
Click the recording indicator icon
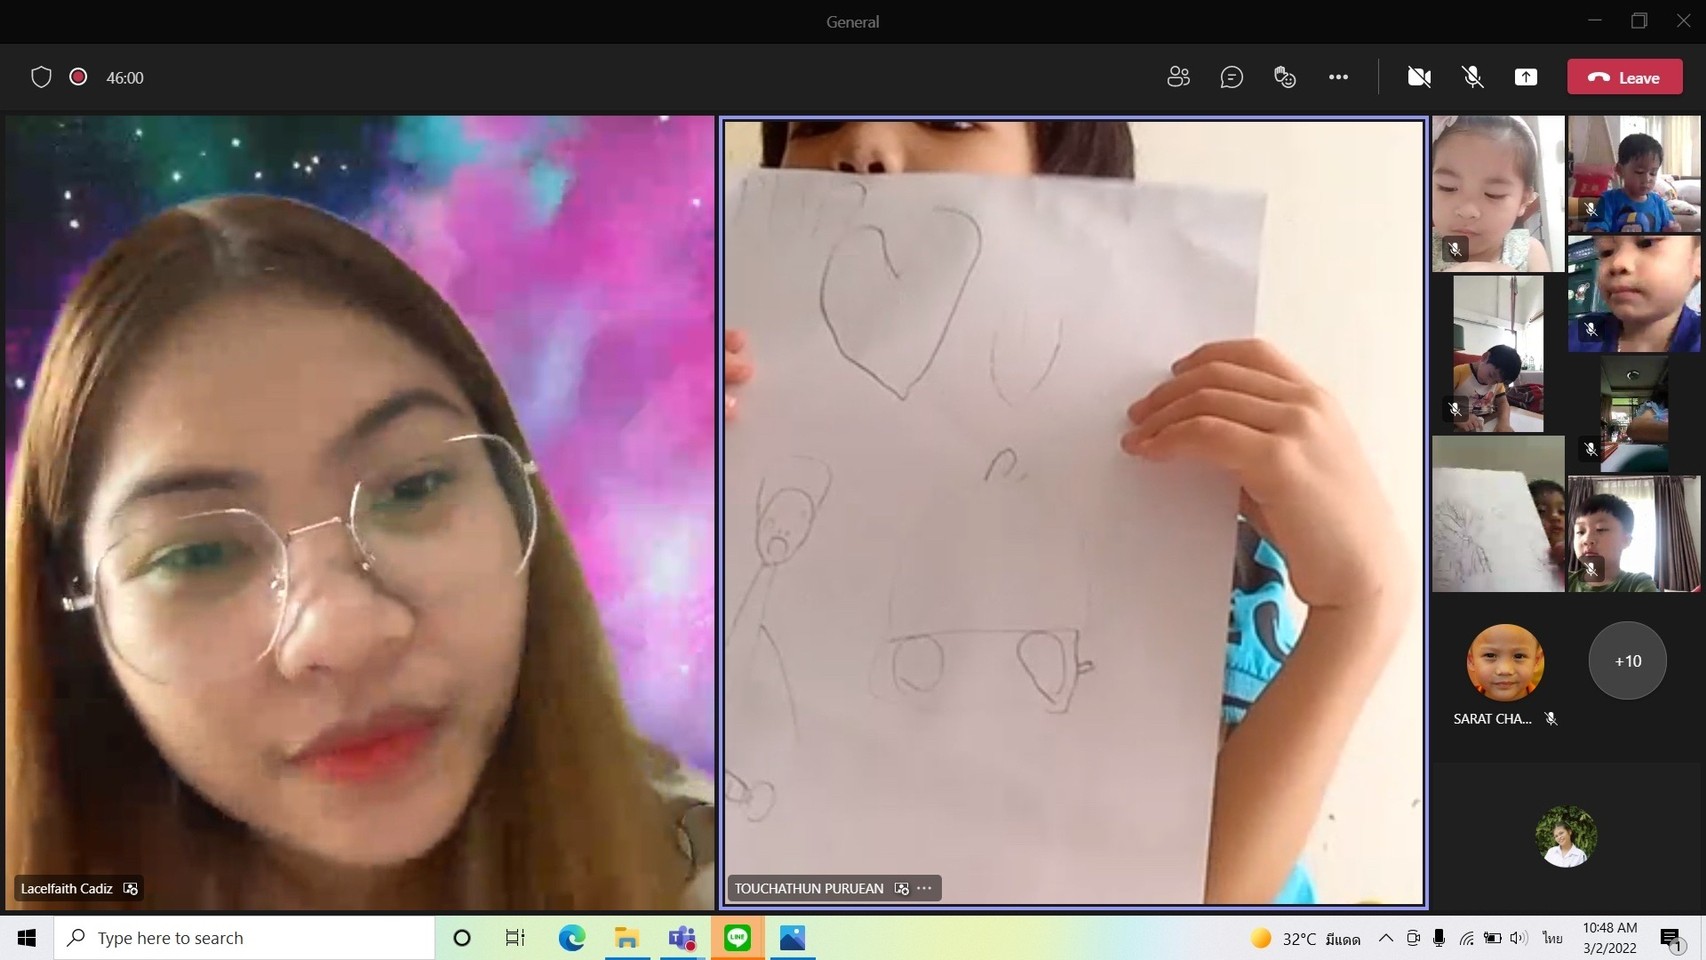(x=78, y=77)
